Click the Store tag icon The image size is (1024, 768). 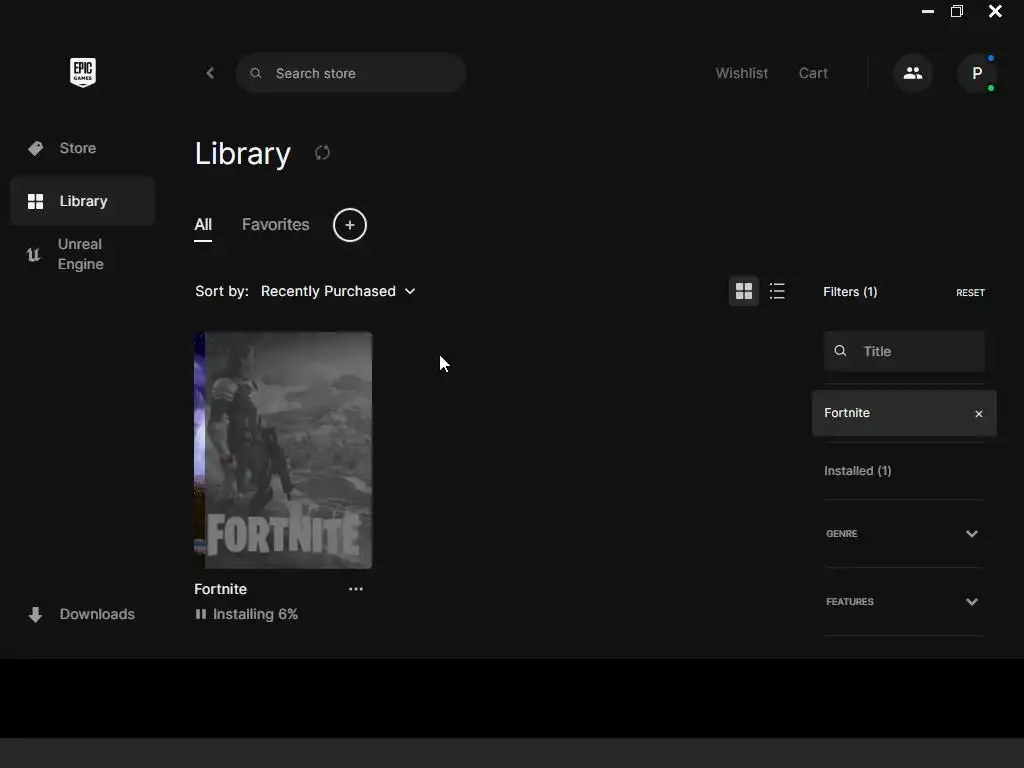[x=36, y=148]
